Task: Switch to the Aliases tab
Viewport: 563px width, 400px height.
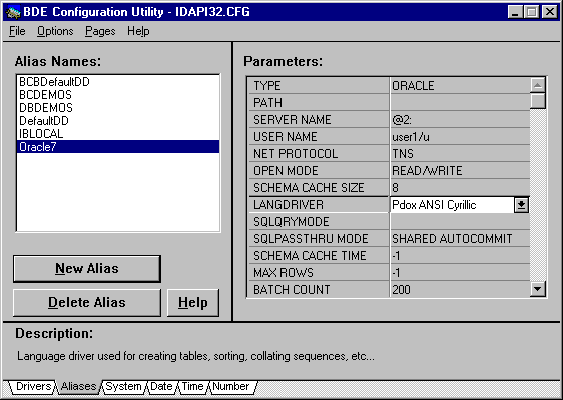Action: click(x=78, y=386)
